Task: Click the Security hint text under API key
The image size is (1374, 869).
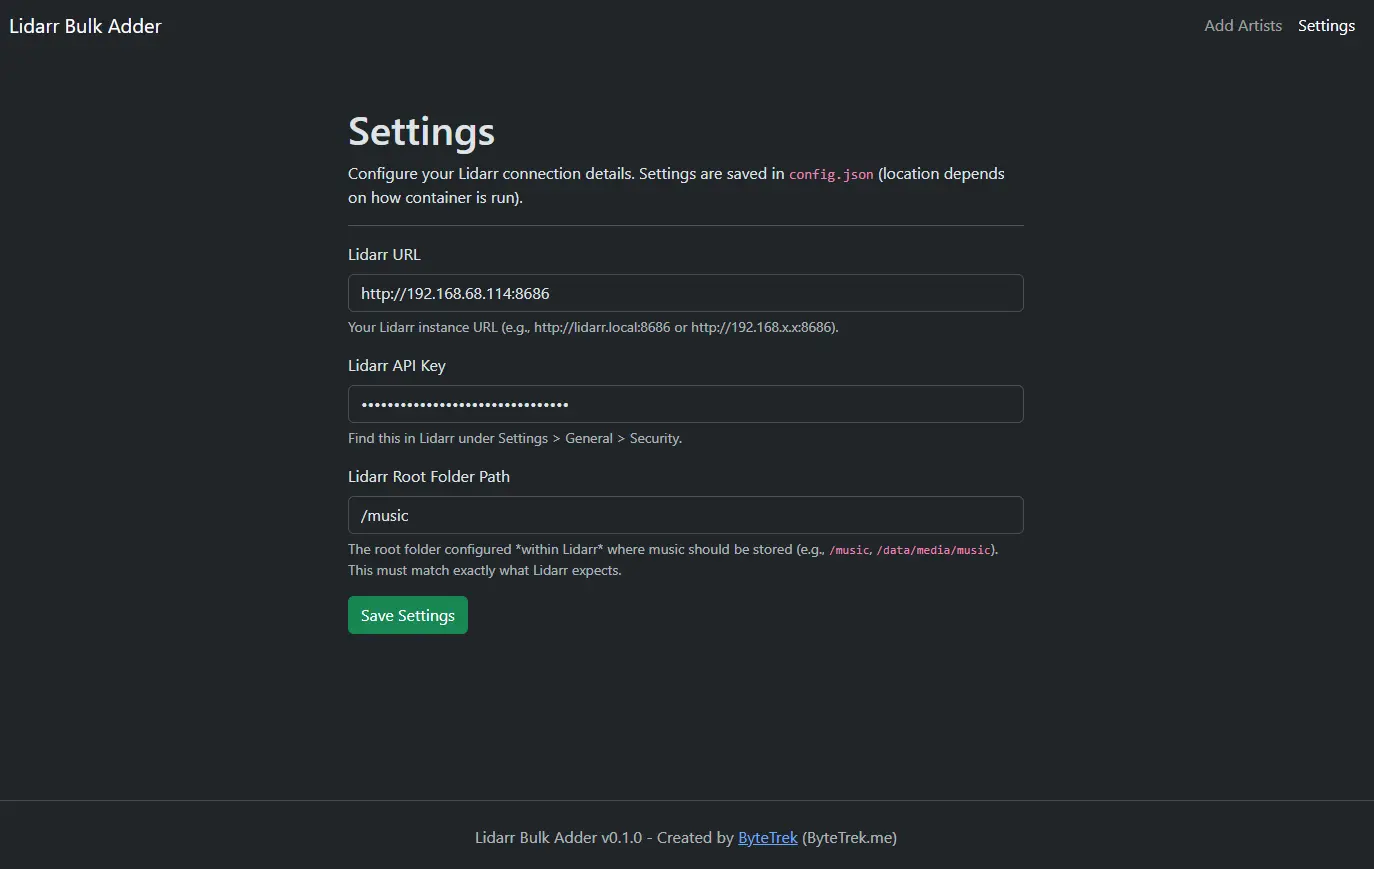Action: coord(514,438)
